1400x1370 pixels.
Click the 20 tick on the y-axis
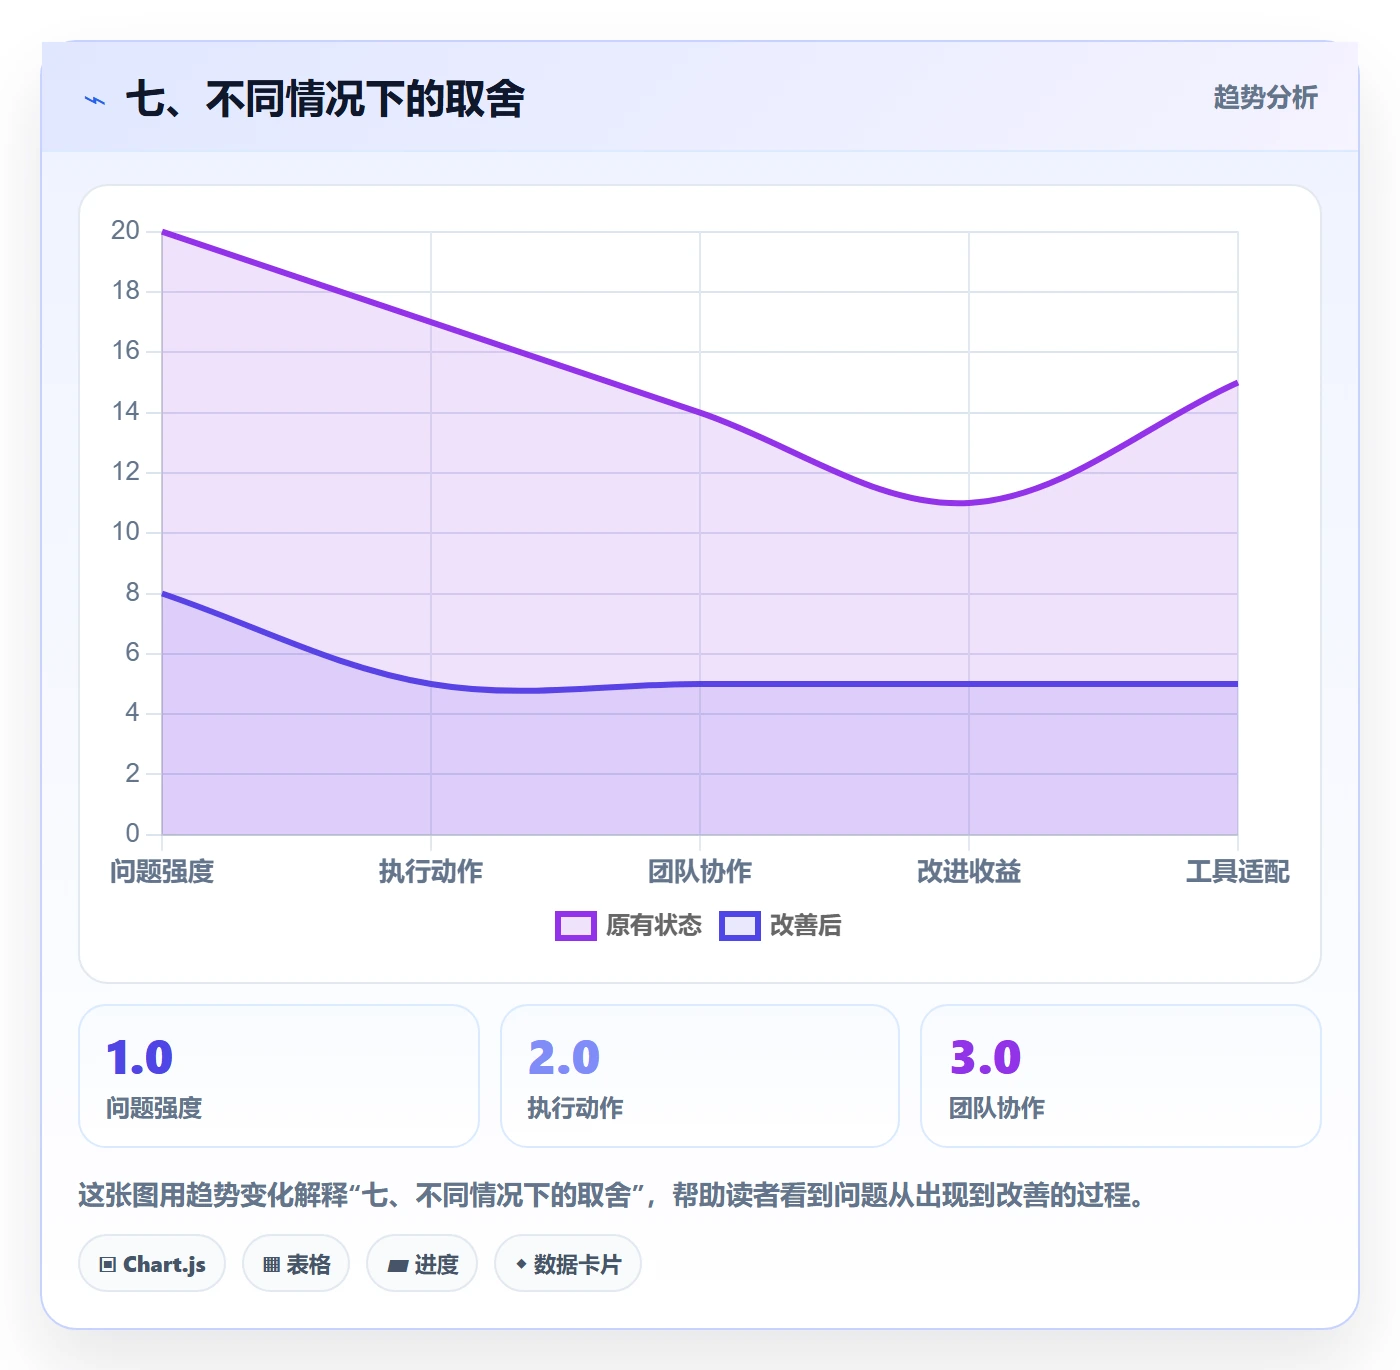click(x=125, y=231)
